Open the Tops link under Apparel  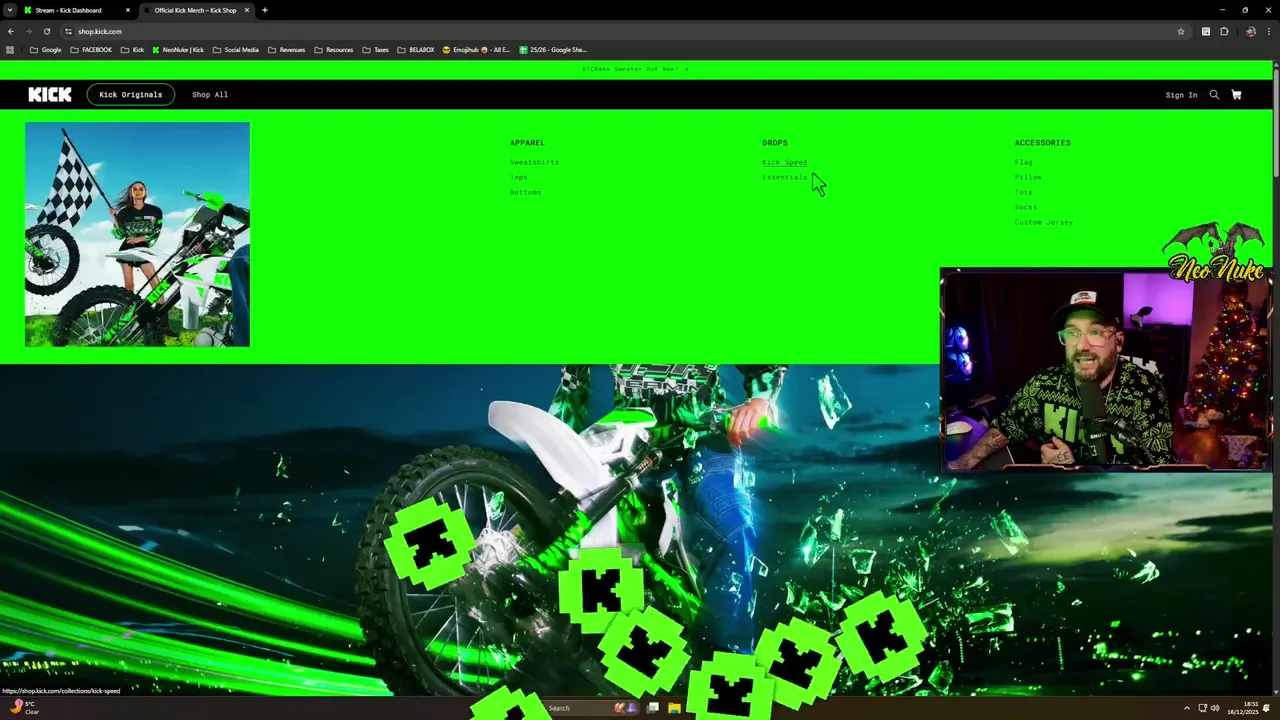coord(519,177)
